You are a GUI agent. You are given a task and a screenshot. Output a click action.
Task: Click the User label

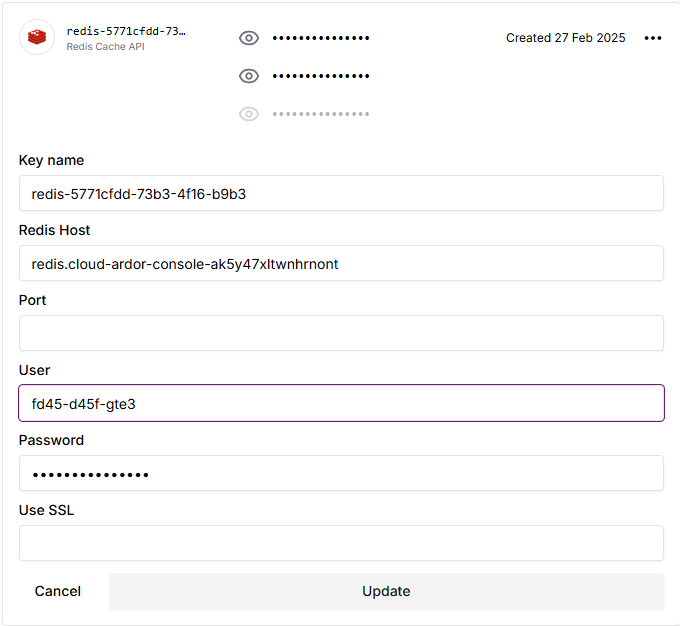click(x=34, y=370)
